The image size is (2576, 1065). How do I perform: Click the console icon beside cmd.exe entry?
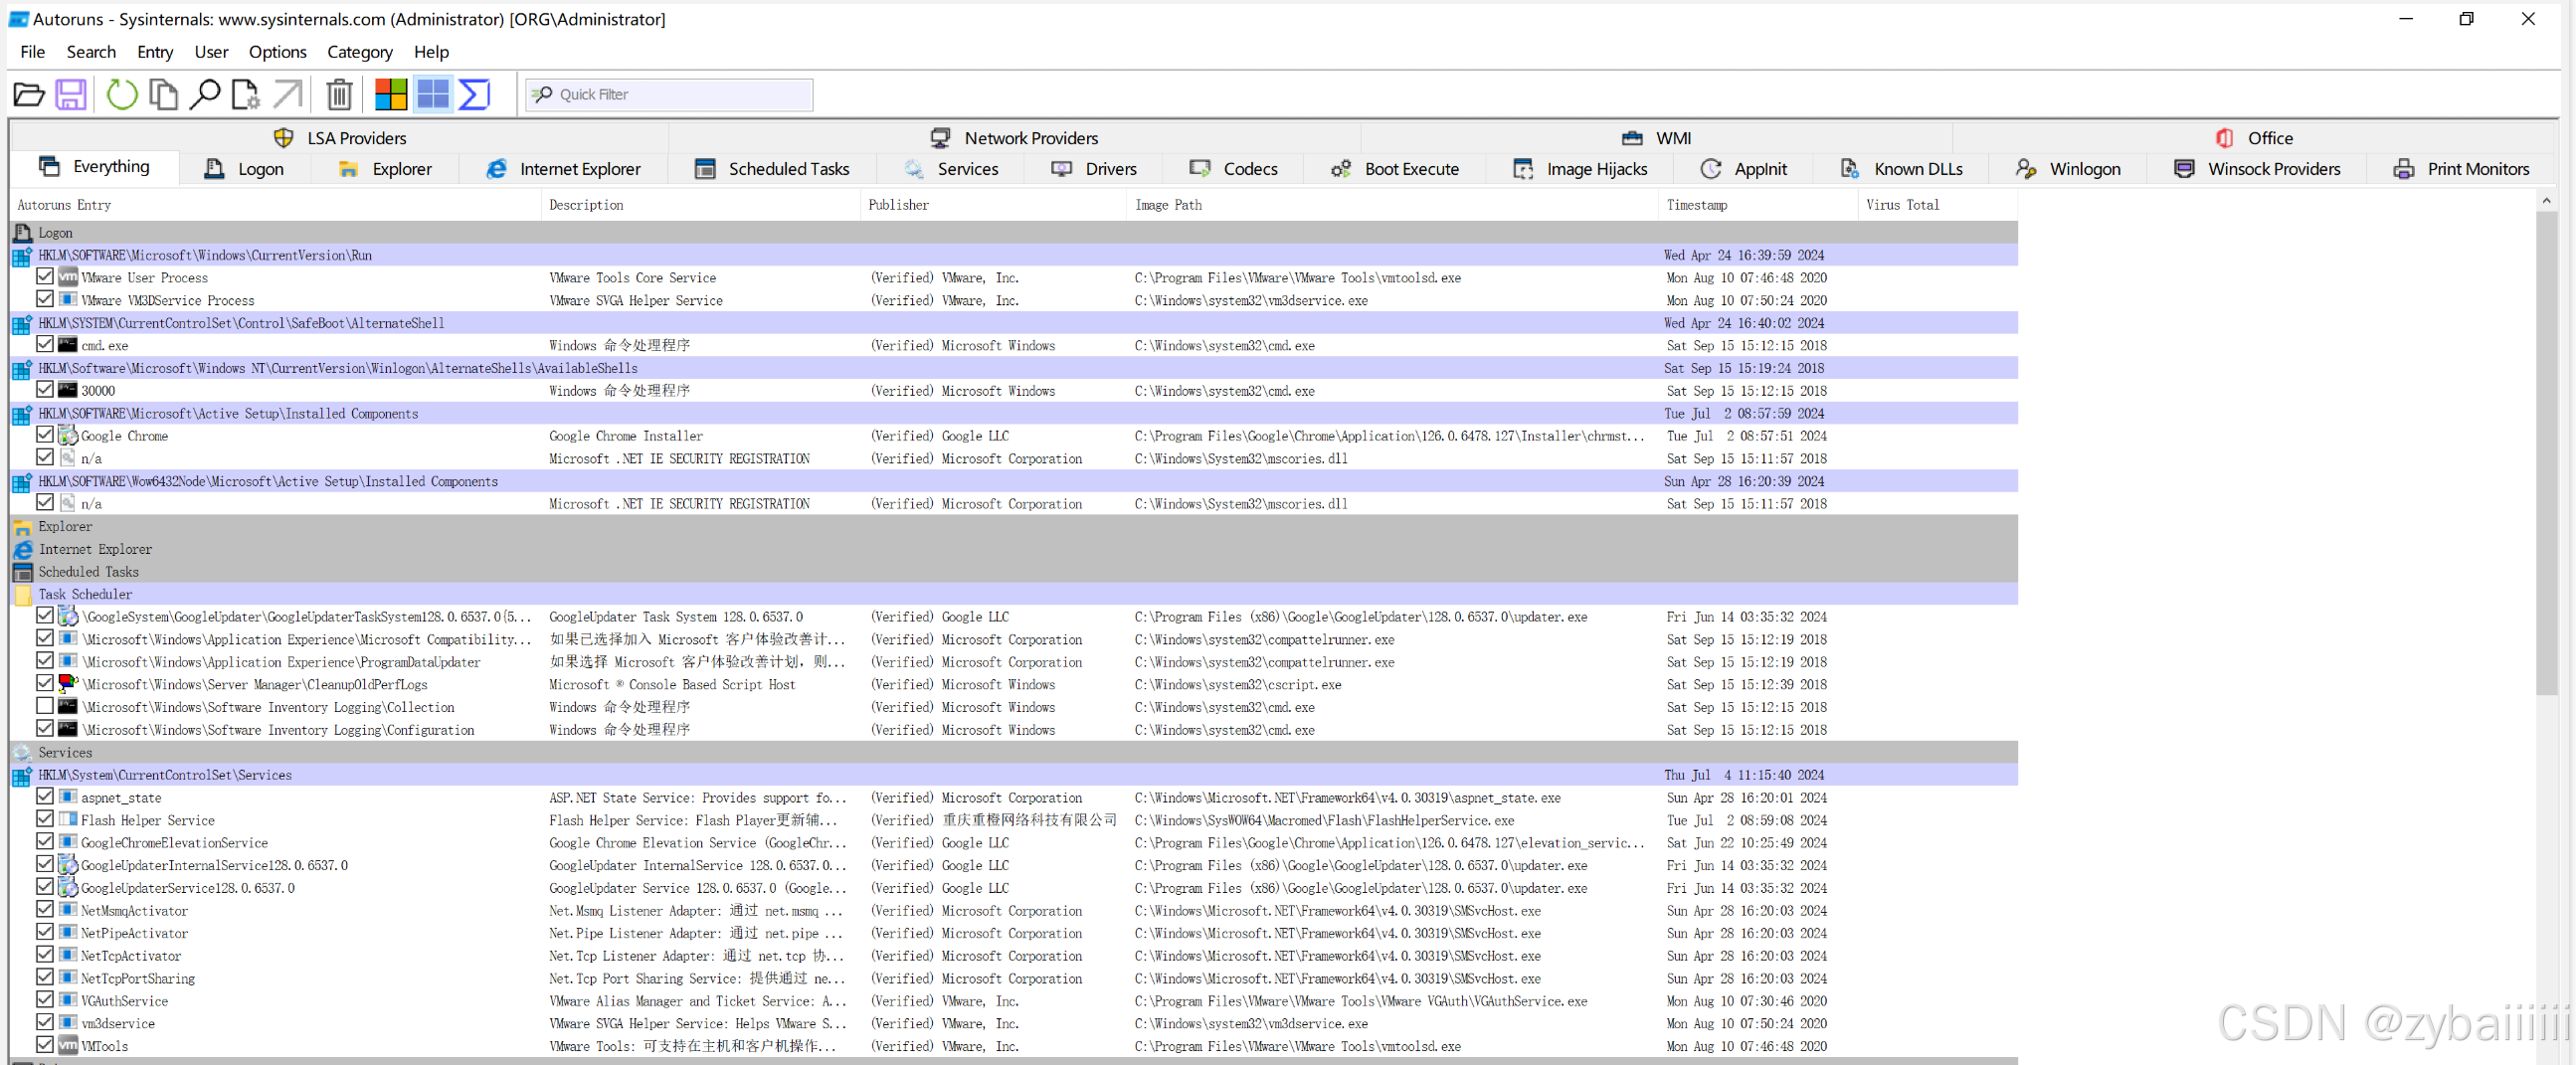pyautogui.click(x=68, y=345)
